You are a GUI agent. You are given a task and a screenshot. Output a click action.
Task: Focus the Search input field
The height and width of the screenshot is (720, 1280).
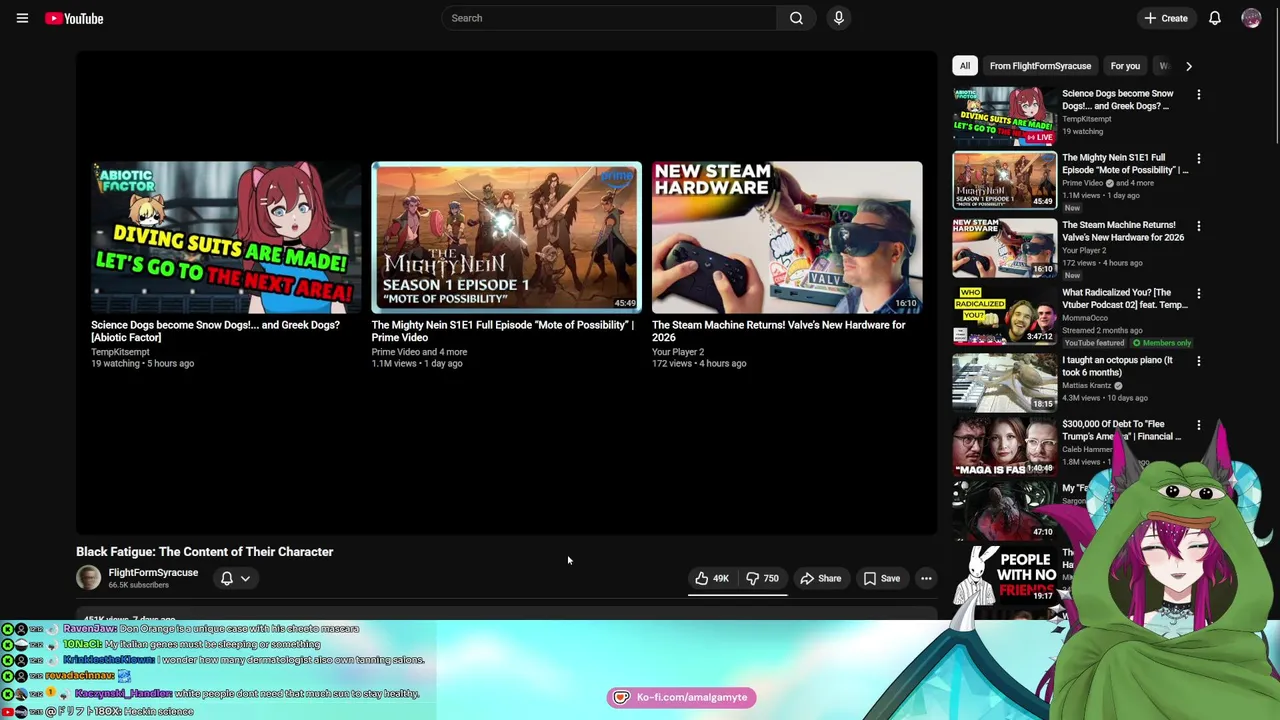[x=608, y=18]
